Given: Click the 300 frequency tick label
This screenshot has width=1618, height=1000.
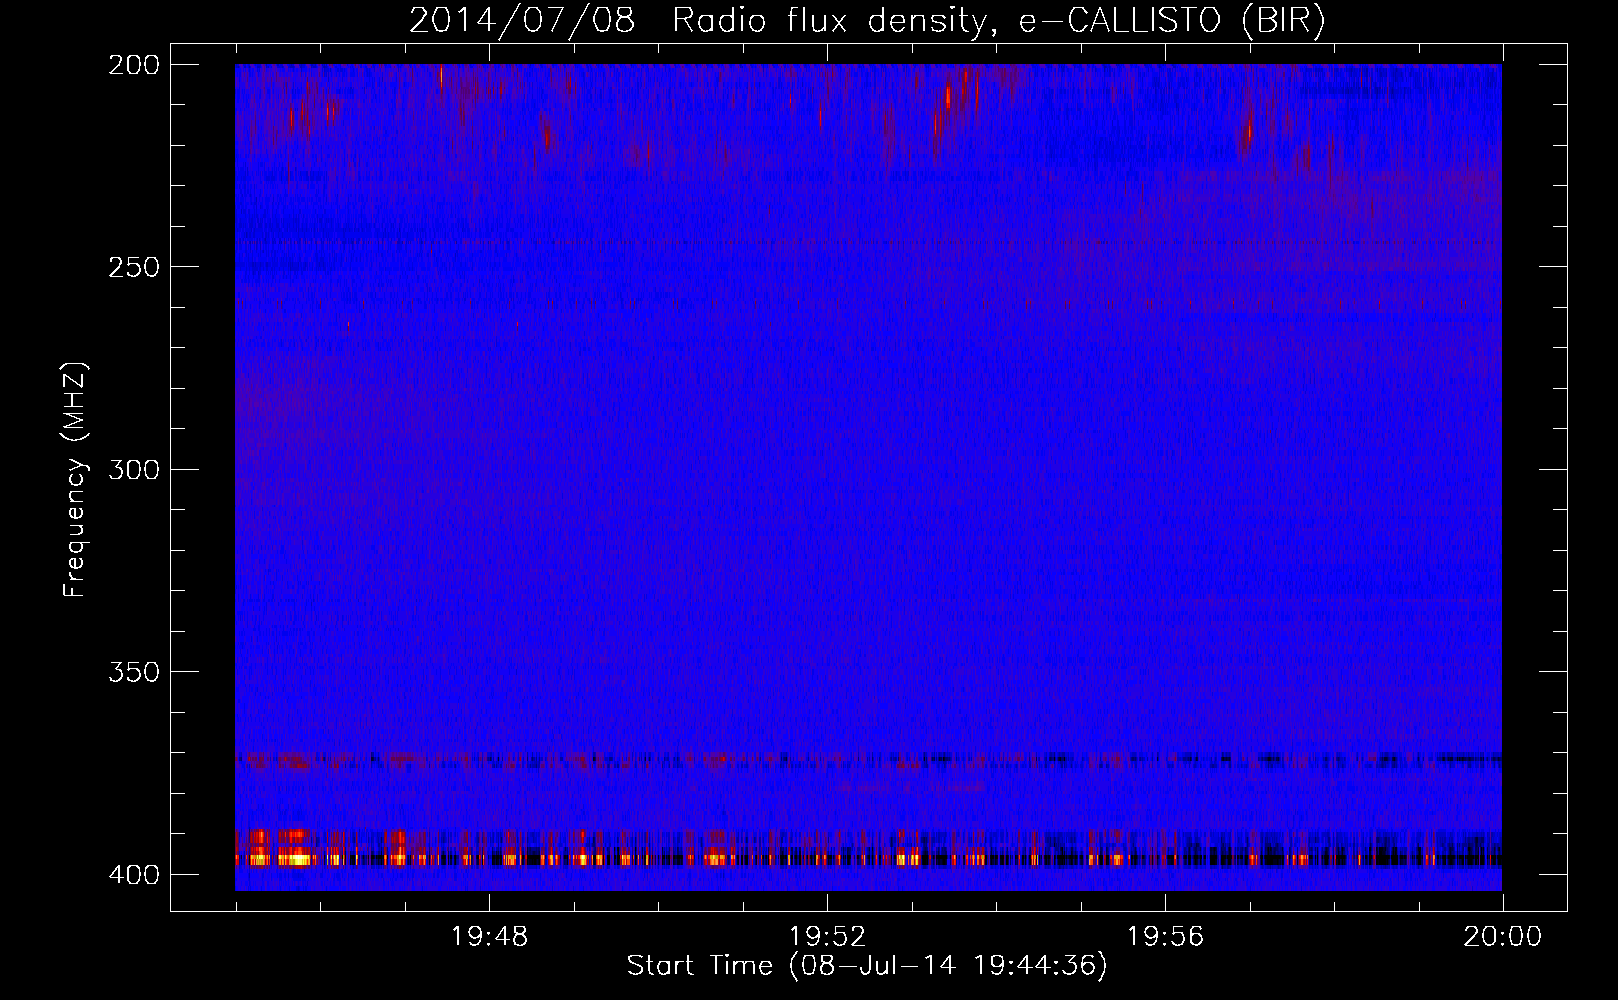Looking at the screenshot, I should [134, 469].
